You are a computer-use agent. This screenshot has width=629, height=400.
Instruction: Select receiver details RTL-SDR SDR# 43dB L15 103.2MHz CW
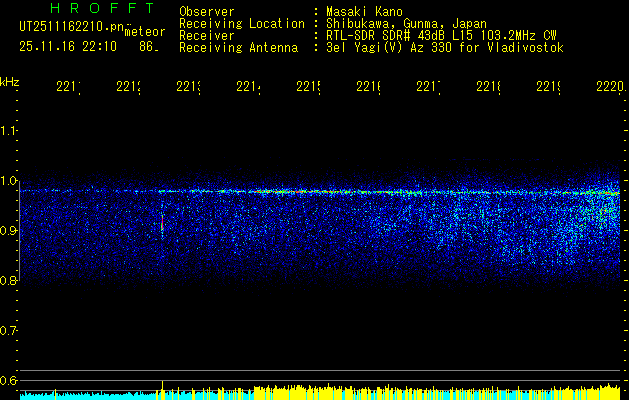[441, 36]
